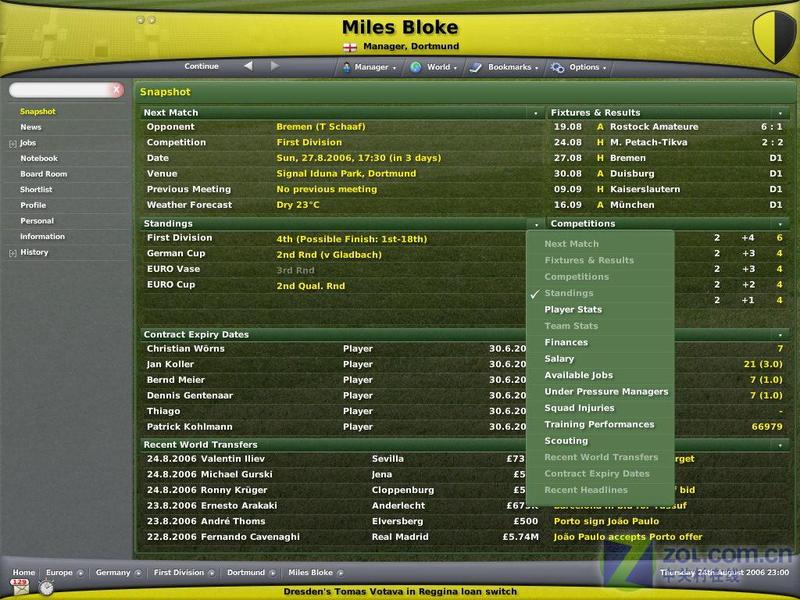Open the Fixtures & Results panel dropdown
800x600 pixels.
(780, 113)
